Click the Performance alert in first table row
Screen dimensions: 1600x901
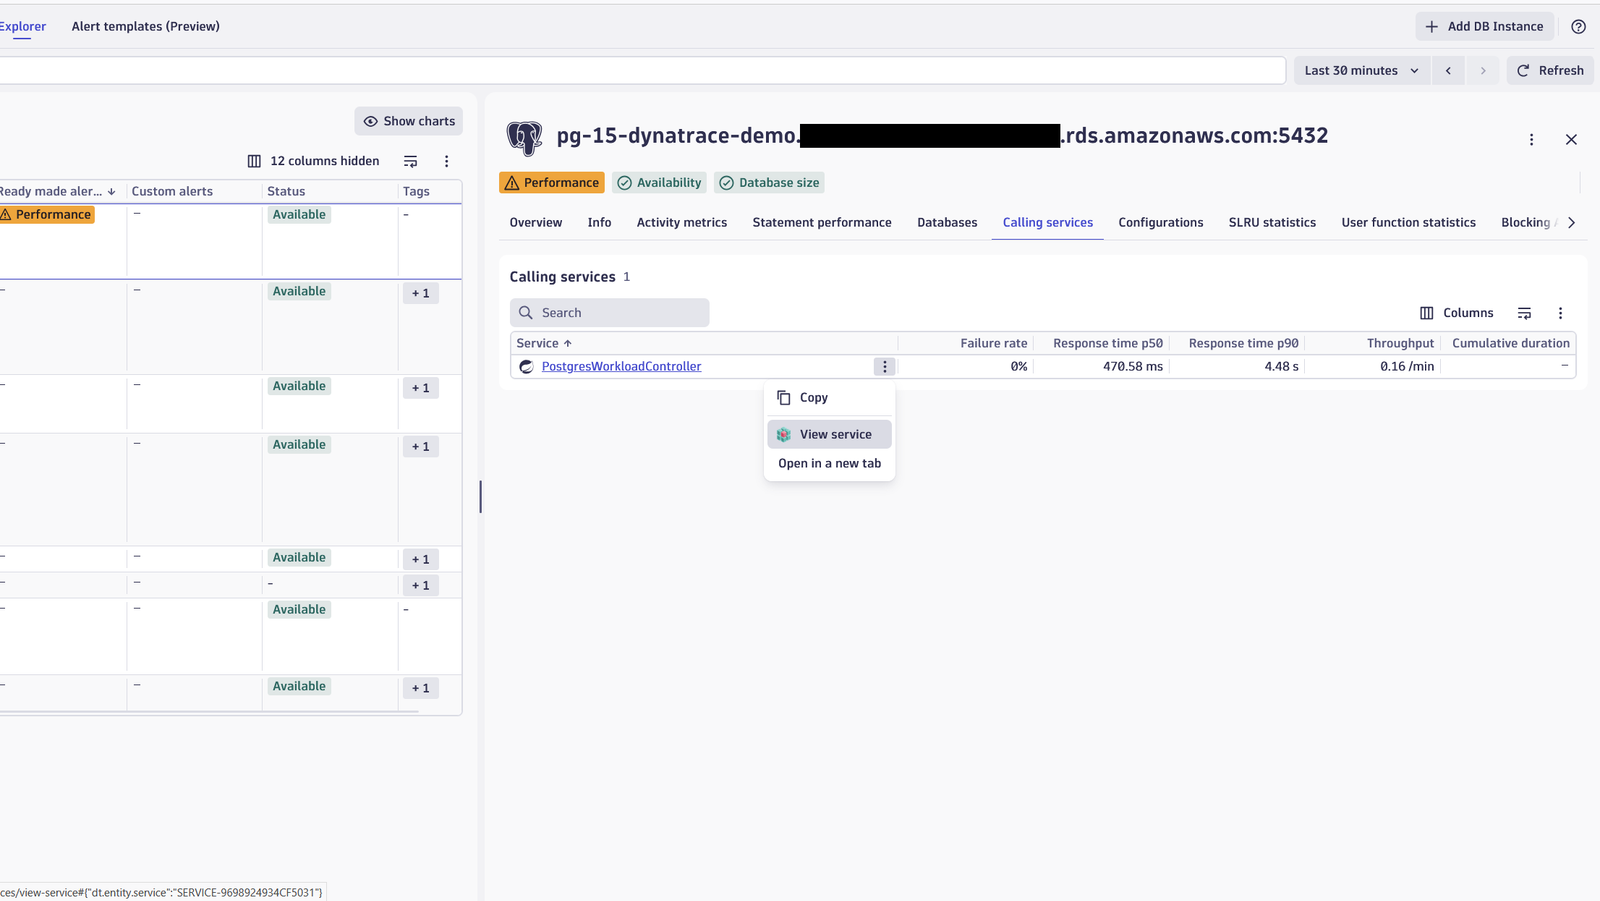[47, 215]
